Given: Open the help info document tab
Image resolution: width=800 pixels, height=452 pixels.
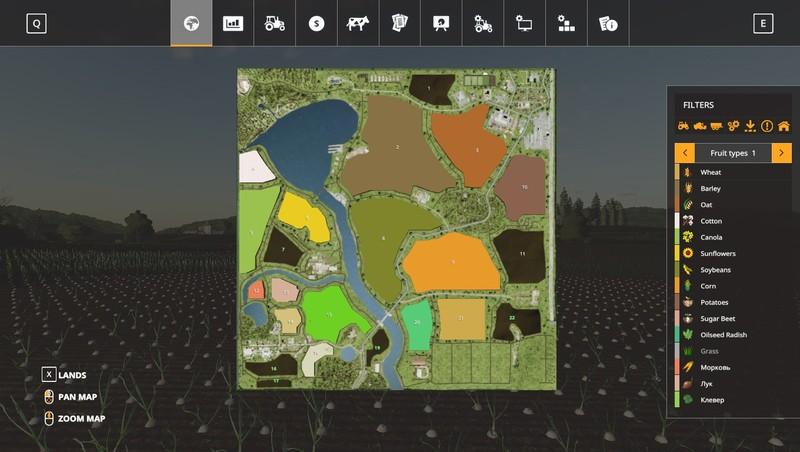Looking at the screenshot, I should (x=608, y=23).
